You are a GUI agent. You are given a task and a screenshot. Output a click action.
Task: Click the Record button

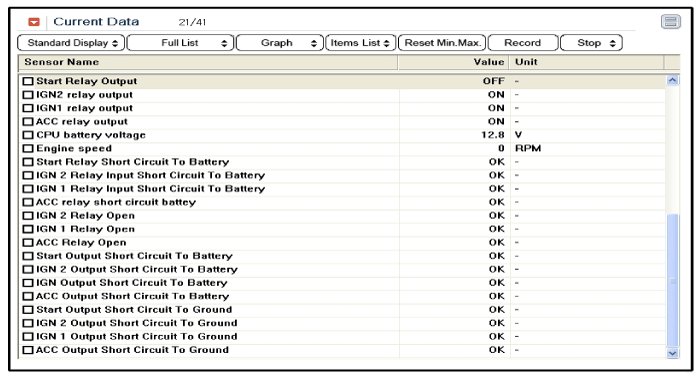(x=523, y=43)
